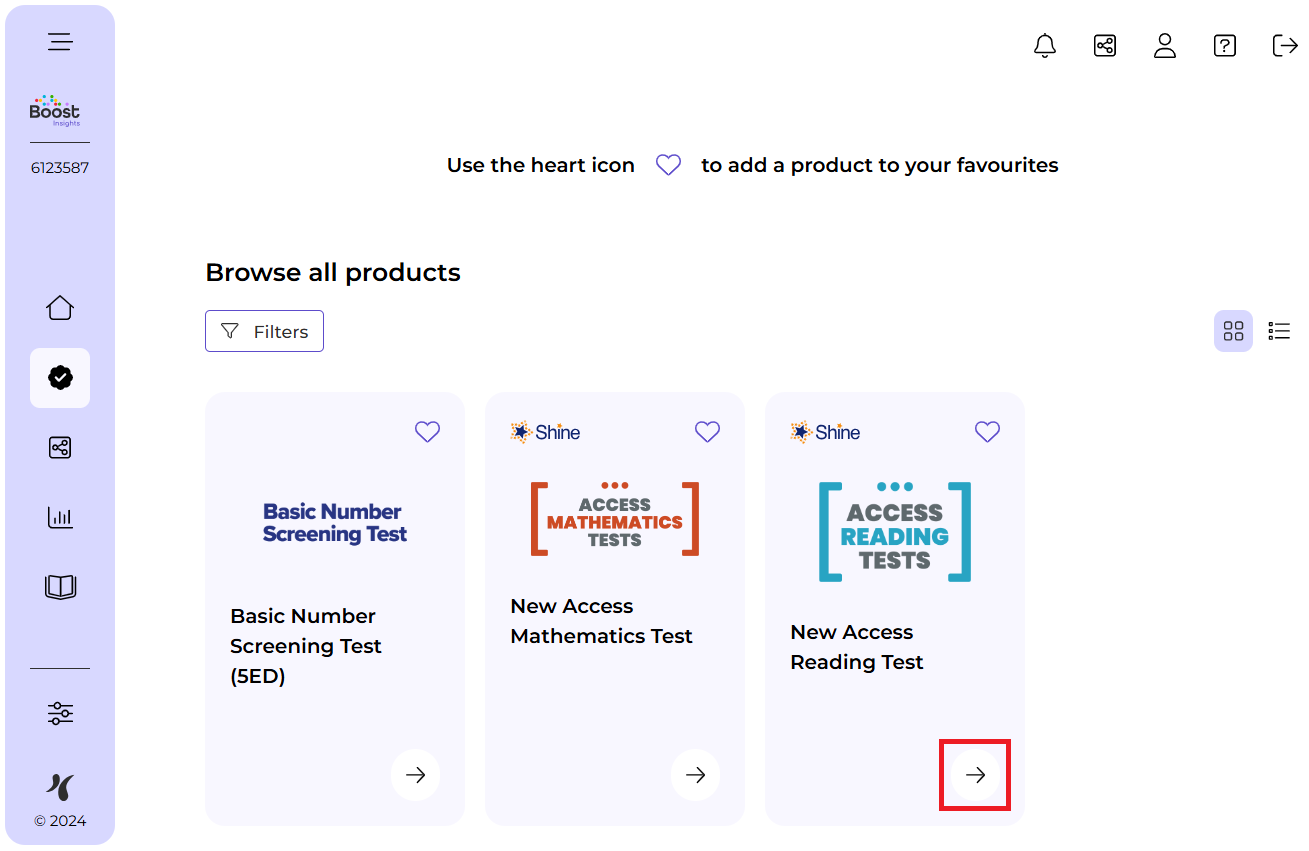Go to Home in the sidebar

point(60,308)
